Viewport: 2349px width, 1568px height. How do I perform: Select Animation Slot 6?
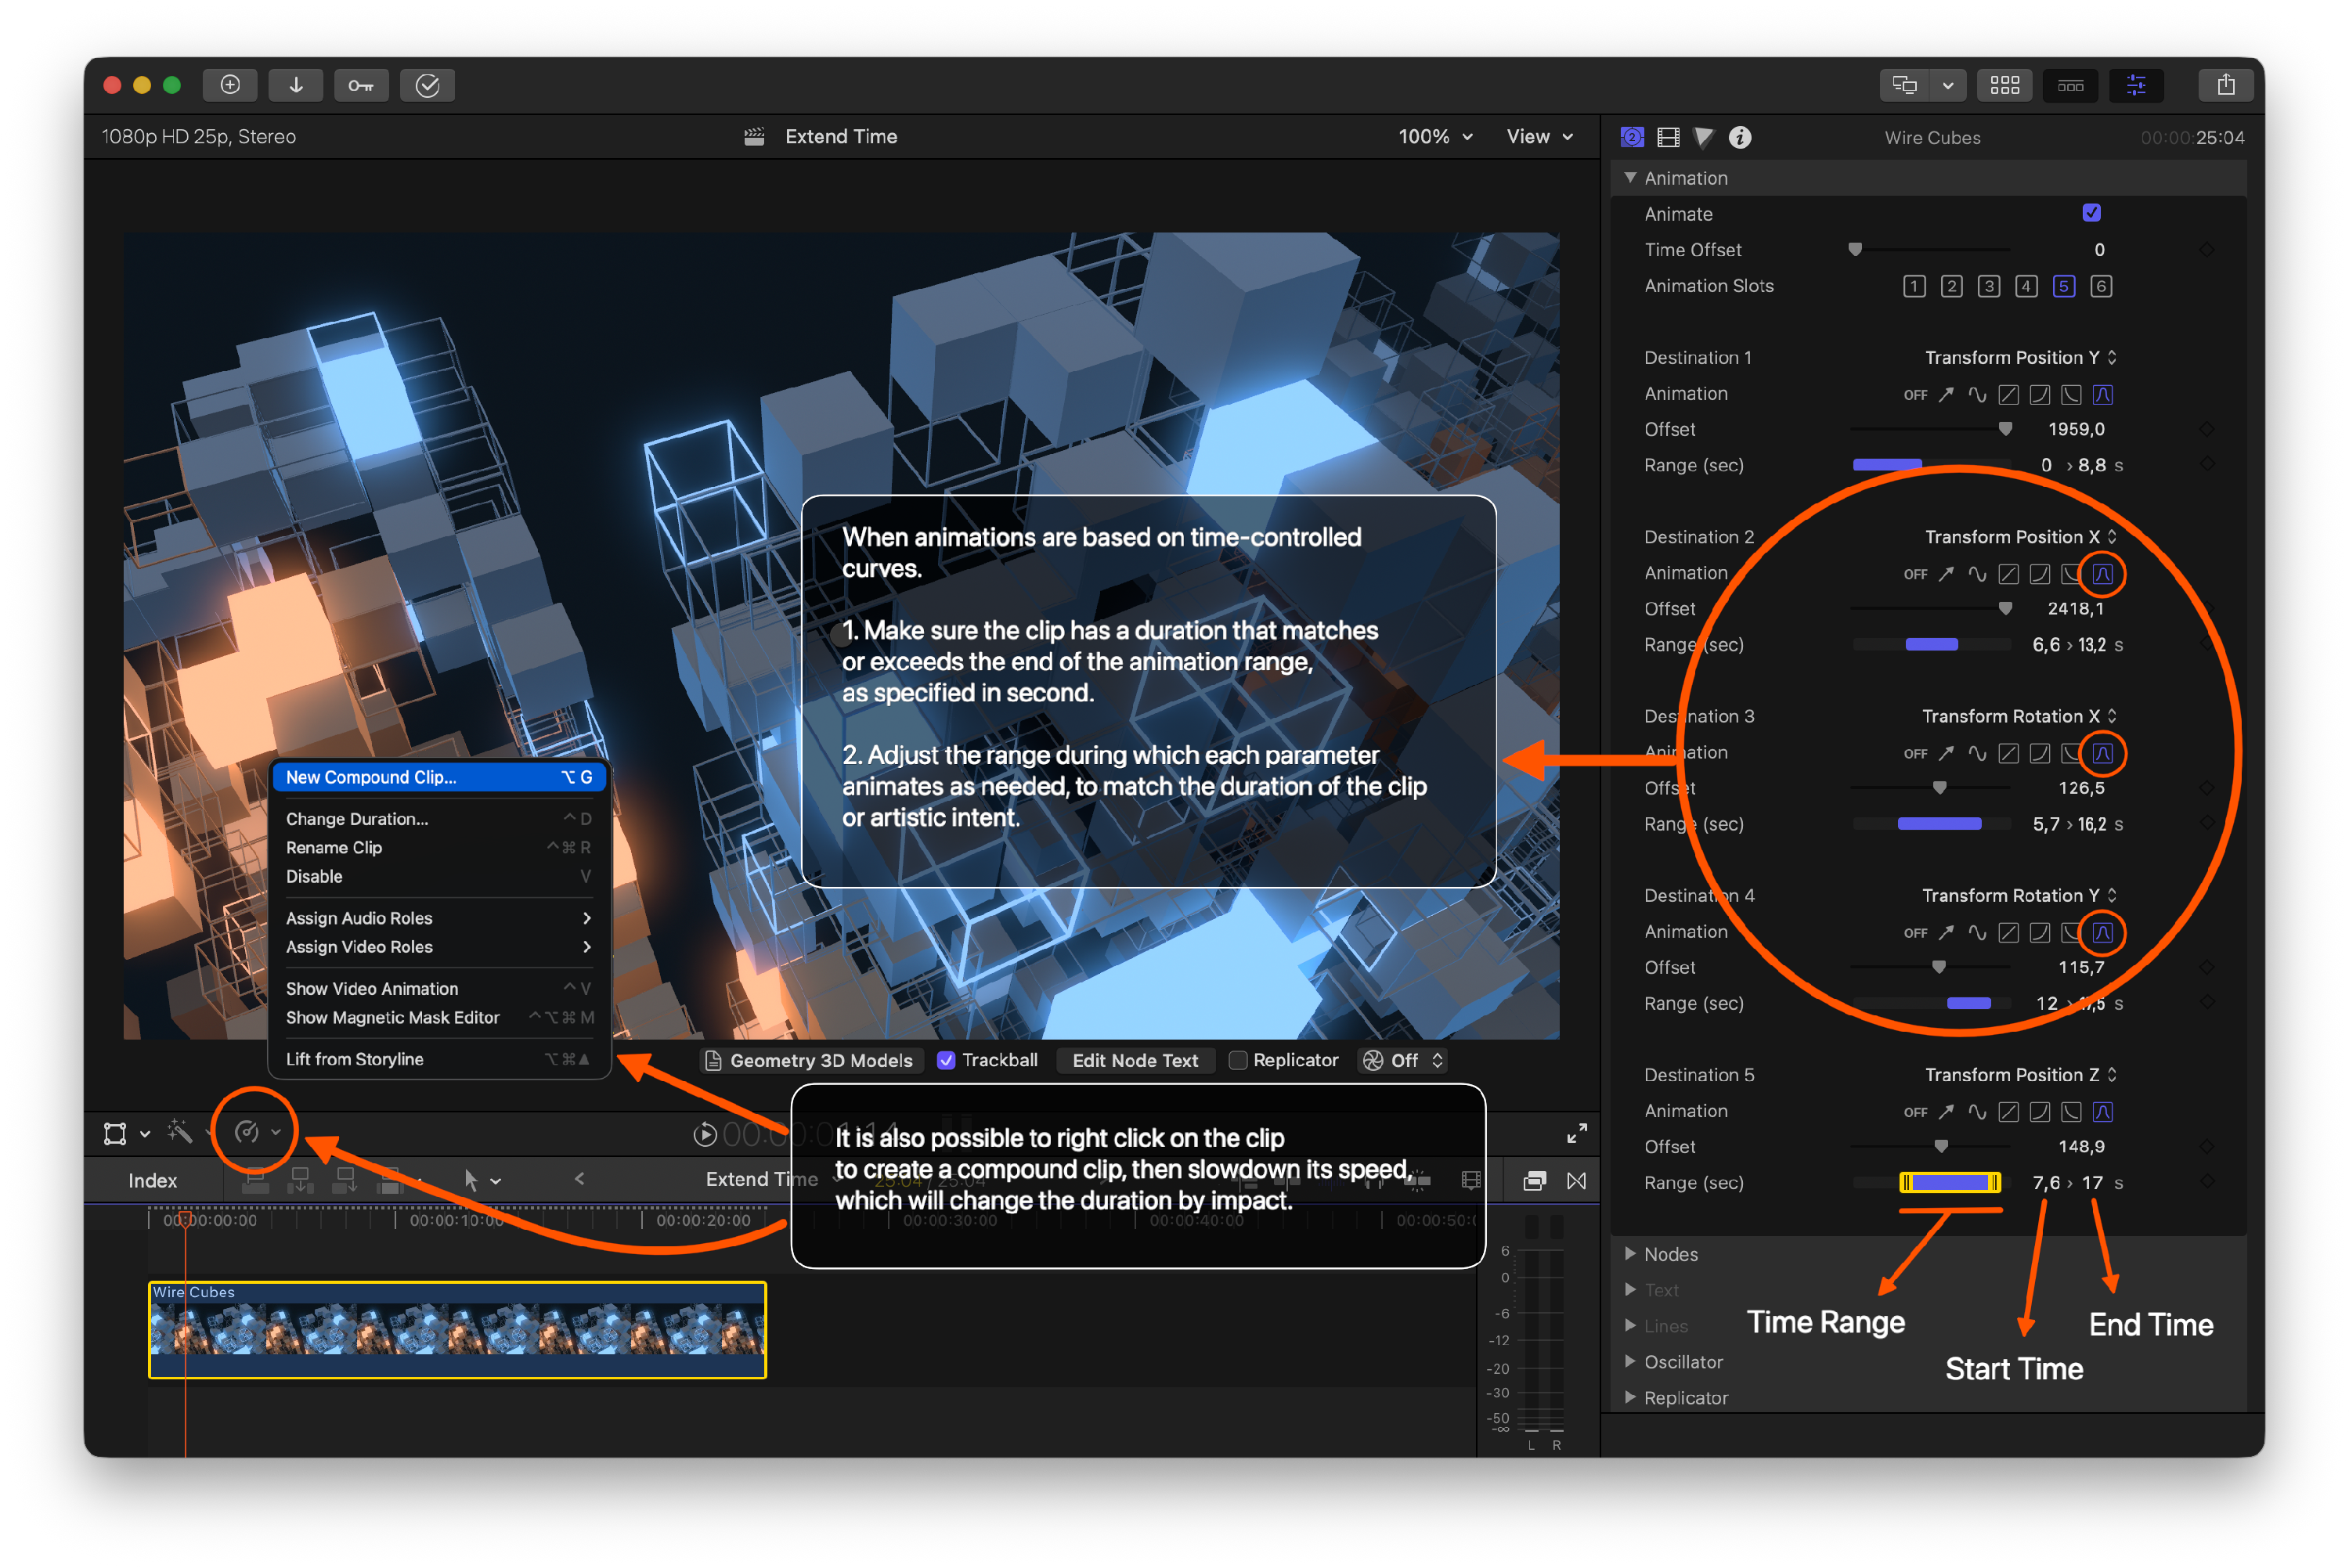[x=2101, y=286]
